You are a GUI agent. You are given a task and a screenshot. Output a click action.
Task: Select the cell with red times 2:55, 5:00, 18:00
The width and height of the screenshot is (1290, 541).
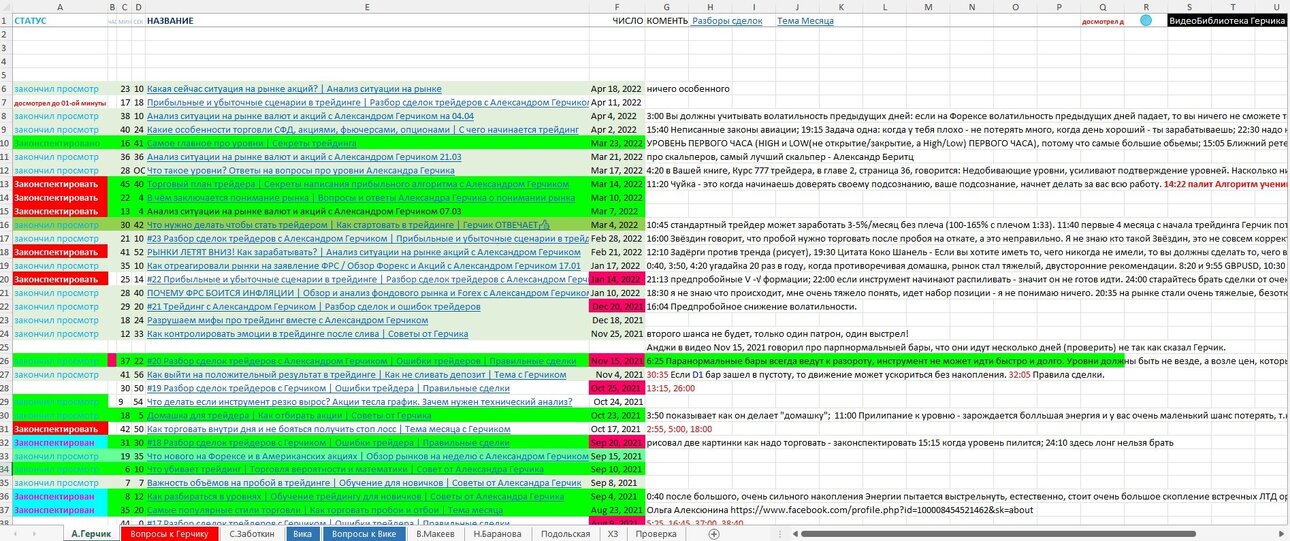click(677, 429)
